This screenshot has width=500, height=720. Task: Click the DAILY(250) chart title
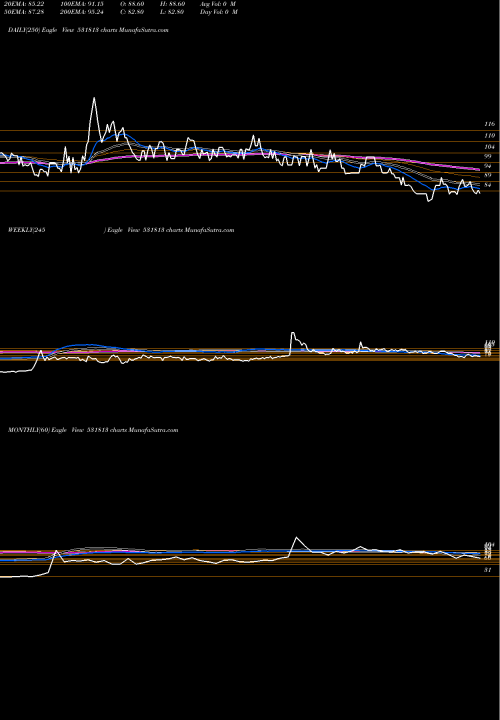pyautogui.click(x=88, y=30)
